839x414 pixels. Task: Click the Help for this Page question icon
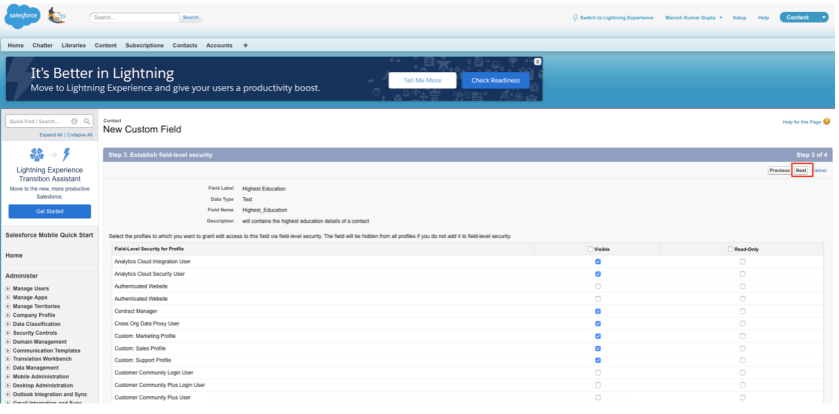[826, 122]
